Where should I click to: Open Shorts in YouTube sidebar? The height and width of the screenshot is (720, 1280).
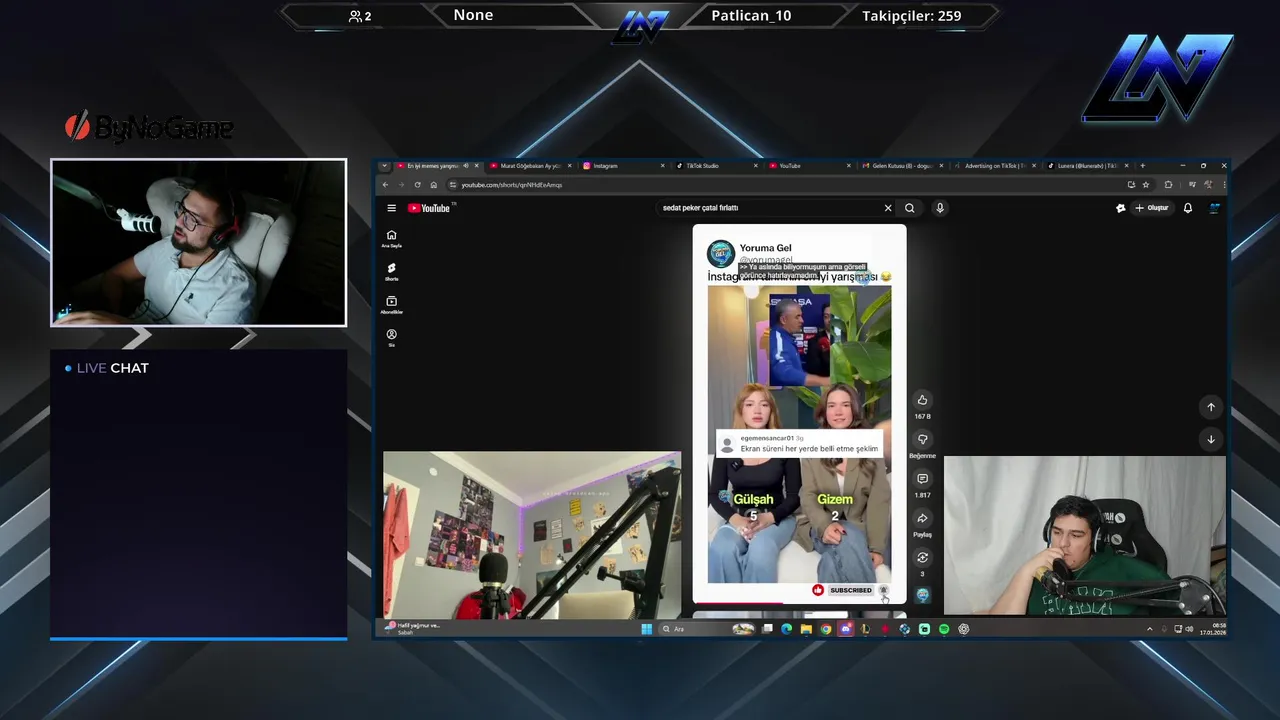coord(391,272)
